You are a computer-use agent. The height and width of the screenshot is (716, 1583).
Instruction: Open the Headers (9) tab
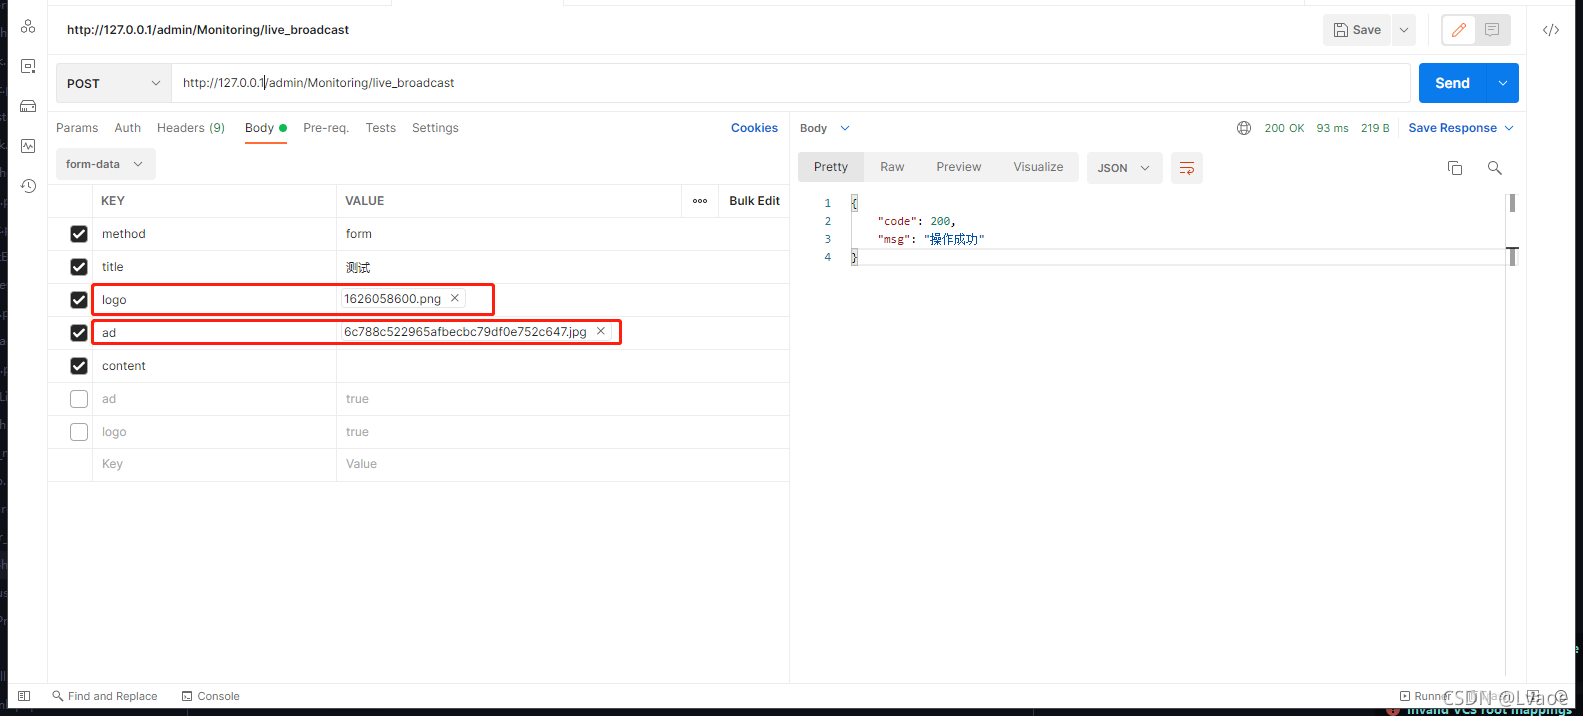click(x=191, y=128)
